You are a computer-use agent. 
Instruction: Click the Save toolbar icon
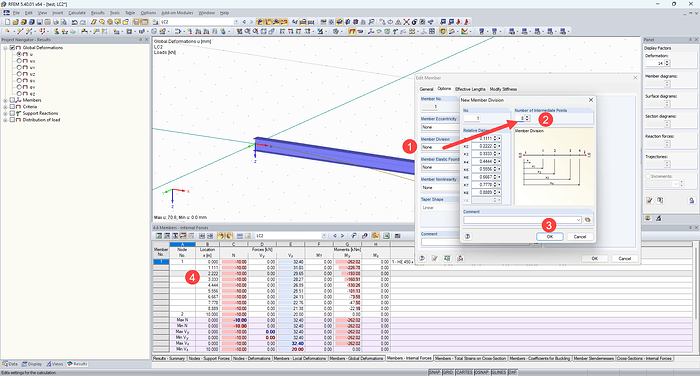(x=39, y=21)
